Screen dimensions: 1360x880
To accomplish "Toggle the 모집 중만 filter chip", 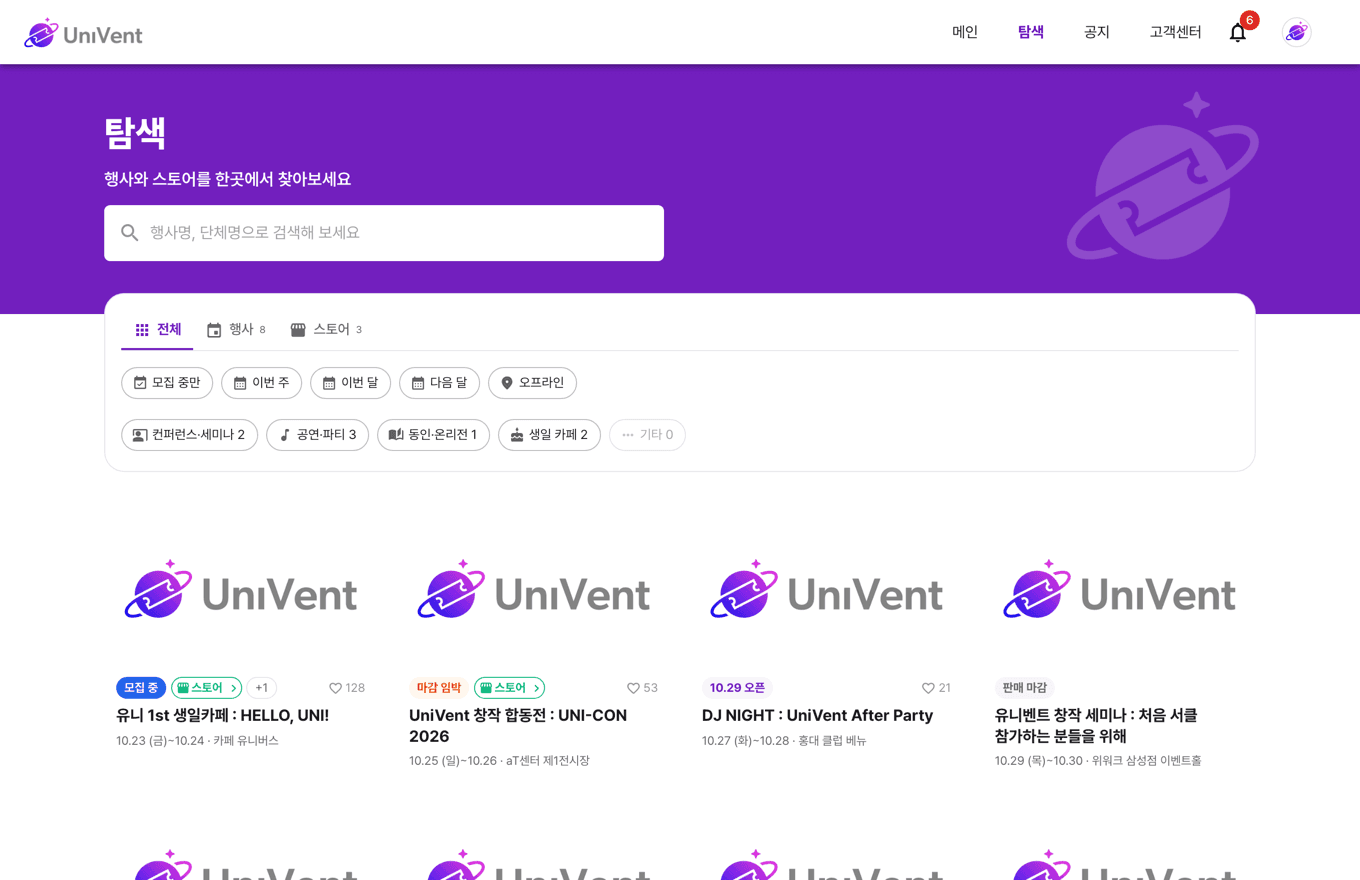I will pos(167,383).
